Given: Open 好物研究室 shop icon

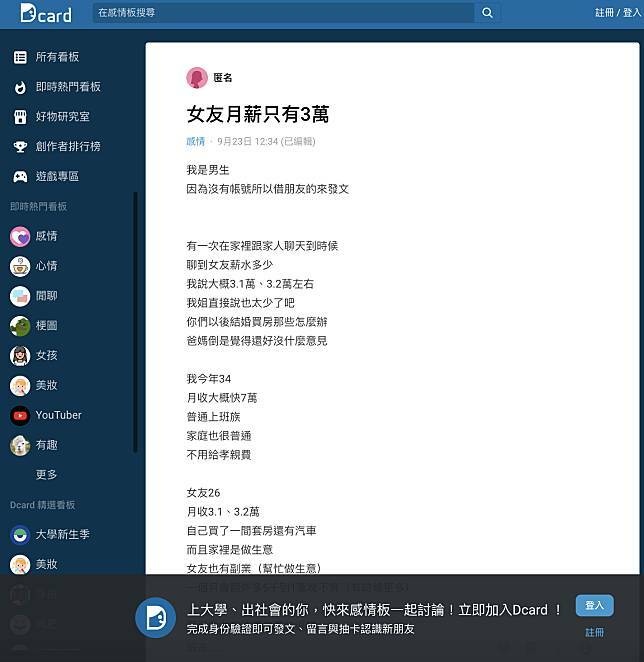Looking at the screenshot, I should 20,117.
